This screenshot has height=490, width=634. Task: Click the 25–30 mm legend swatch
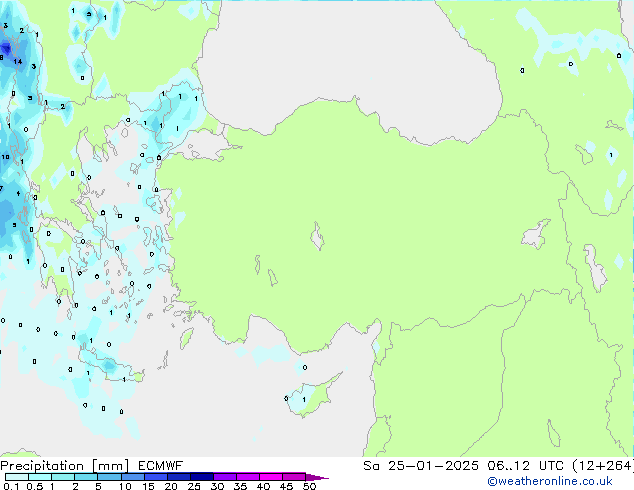click(x=202, y=477)
